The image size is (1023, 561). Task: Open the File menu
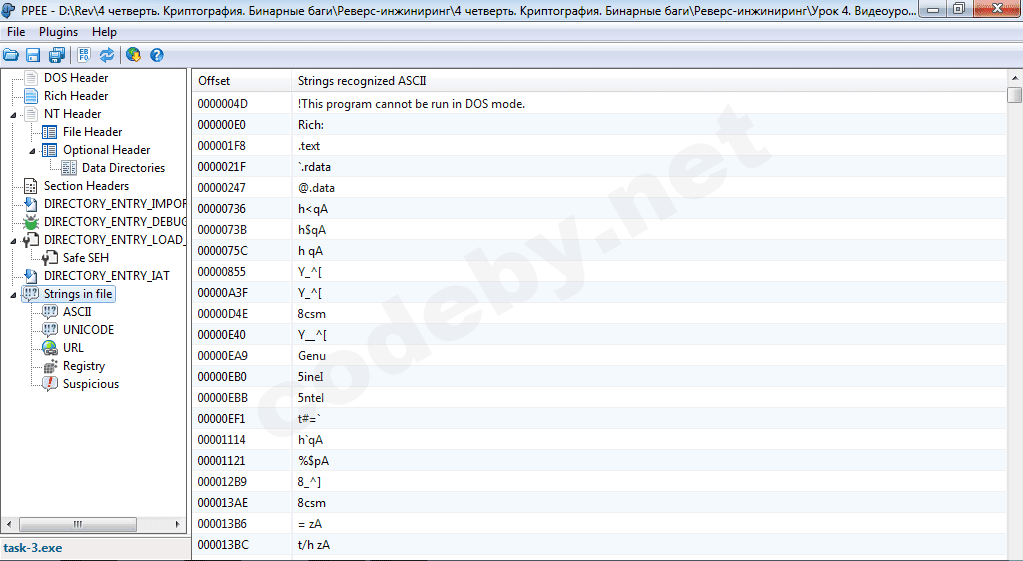coord(16,32)
